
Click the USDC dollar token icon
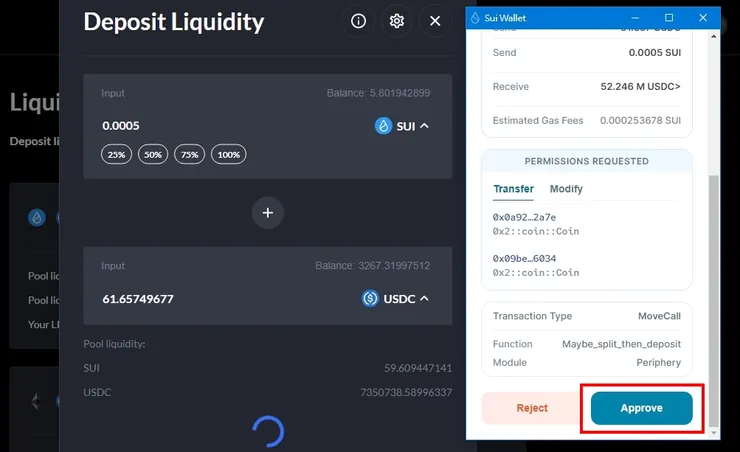point(370,299)
